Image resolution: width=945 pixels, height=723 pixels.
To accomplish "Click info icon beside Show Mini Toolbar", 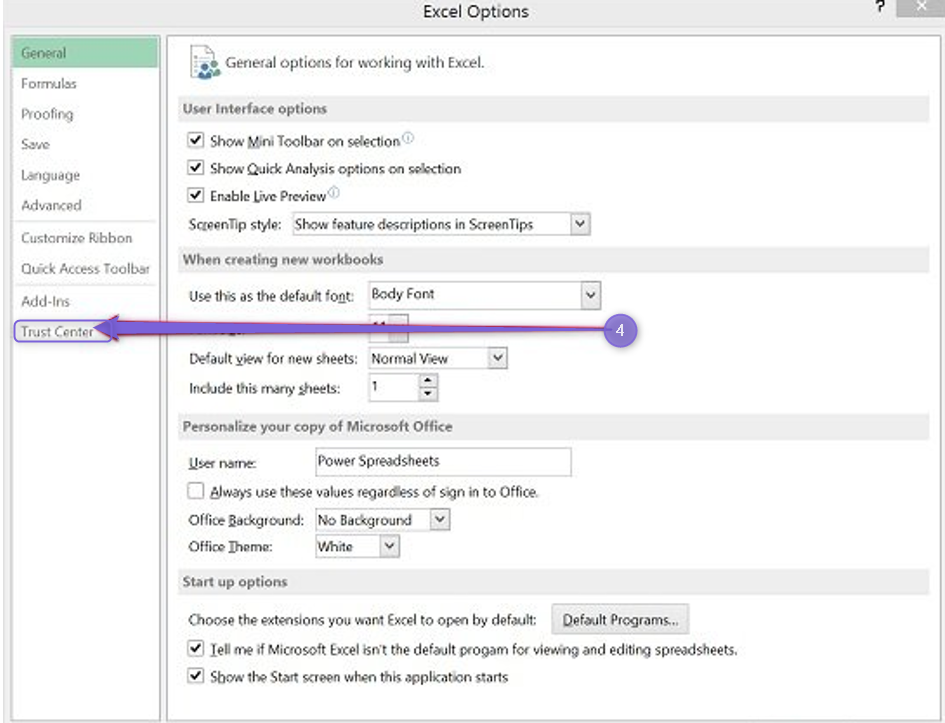I will [408, 138].
